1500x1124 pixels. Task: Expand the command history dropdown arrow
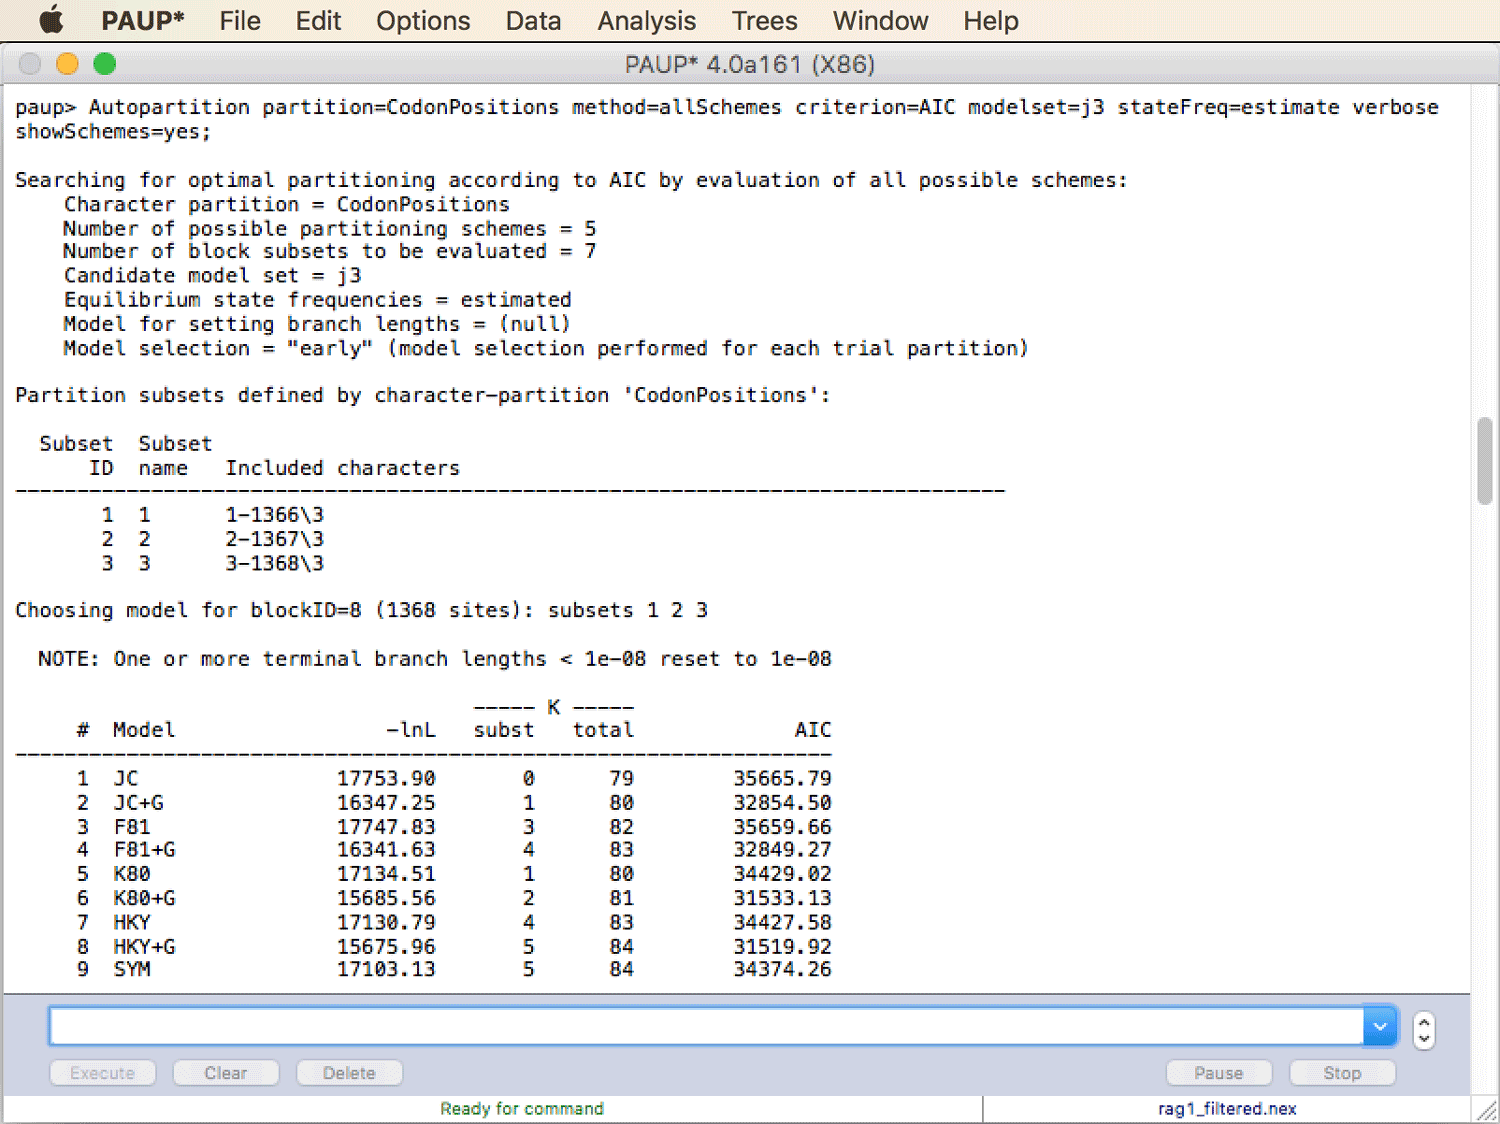tap(1380, 1026)
